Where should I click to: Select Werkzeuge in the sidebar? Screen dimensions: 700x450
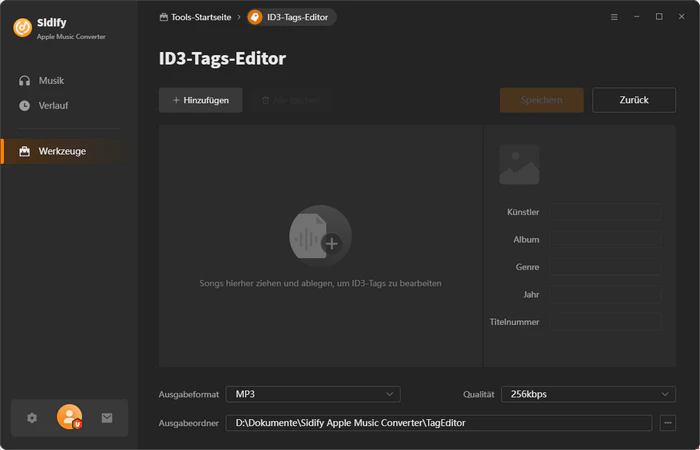[x=62, y=151]
